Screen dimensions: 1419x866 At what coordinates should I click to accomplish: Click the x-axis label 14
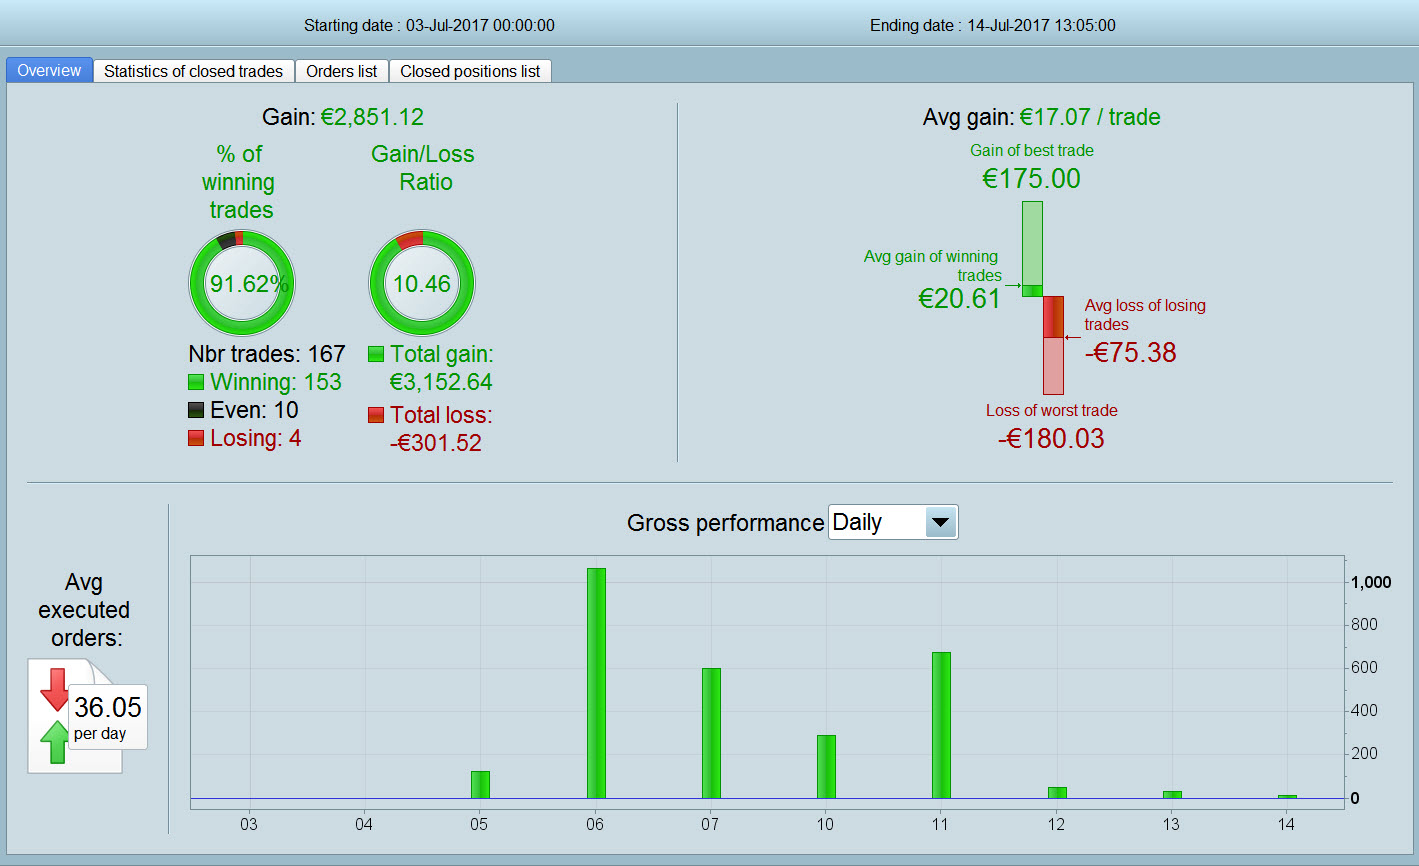[x=1286, y=824]
